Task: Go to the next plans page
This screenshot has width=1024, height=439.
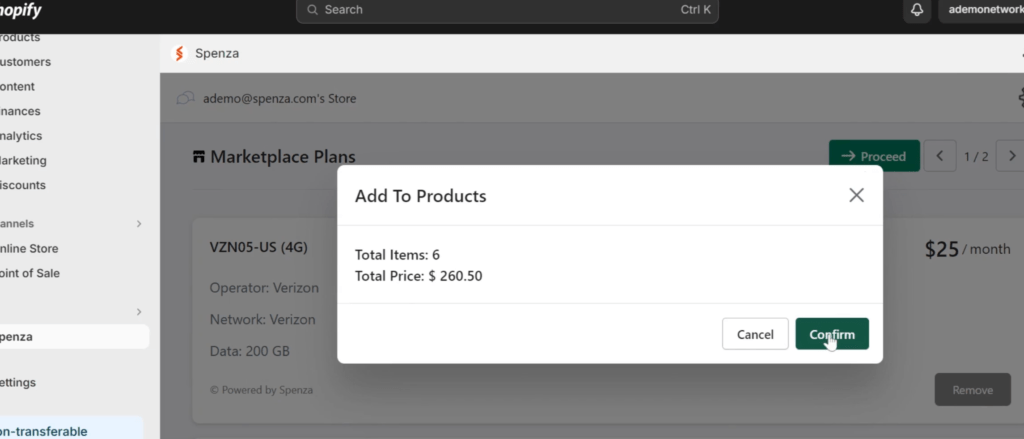Action: (1011, 156)
